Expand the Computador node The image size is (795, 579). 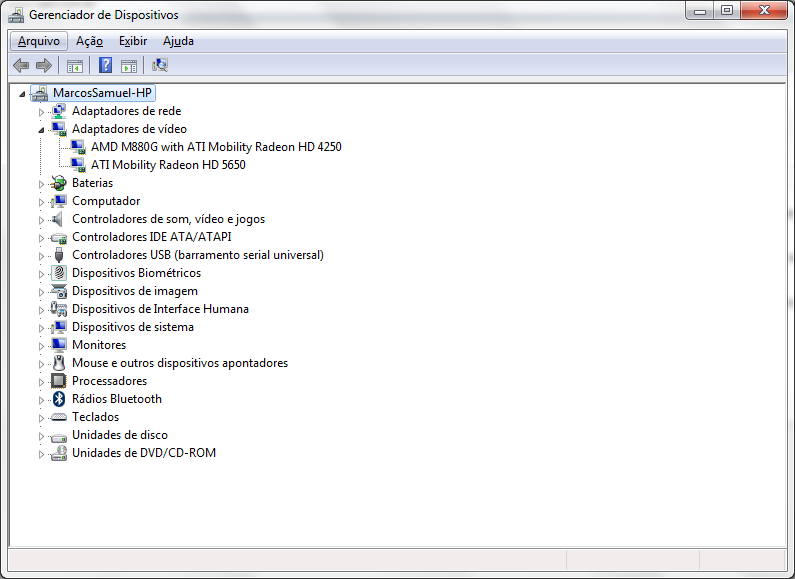(41, 202)
